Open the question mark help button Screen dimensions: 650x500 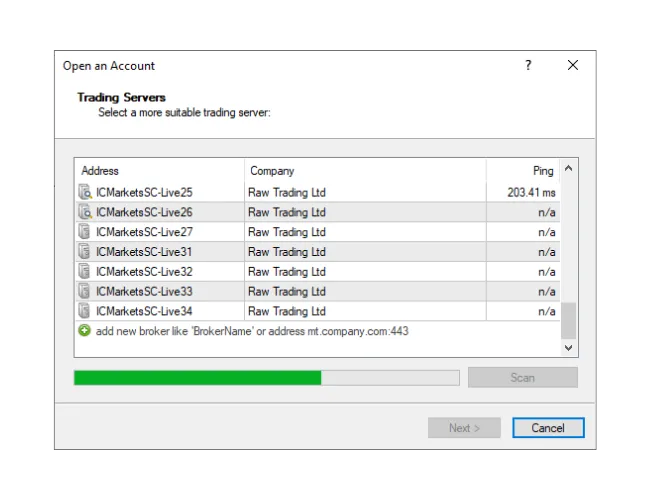pos(528,65)
